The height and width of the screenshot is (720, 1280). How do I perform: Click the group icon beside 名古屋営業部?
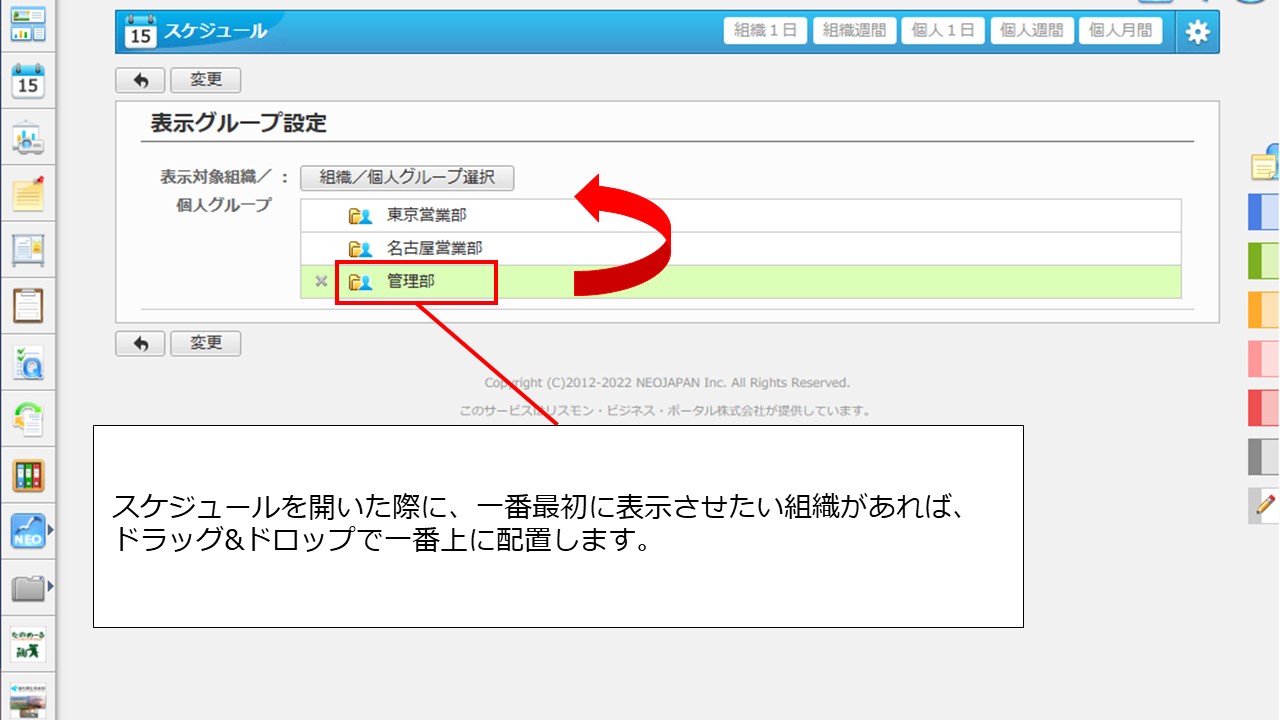pyautogui.click(x=360, y=249)
